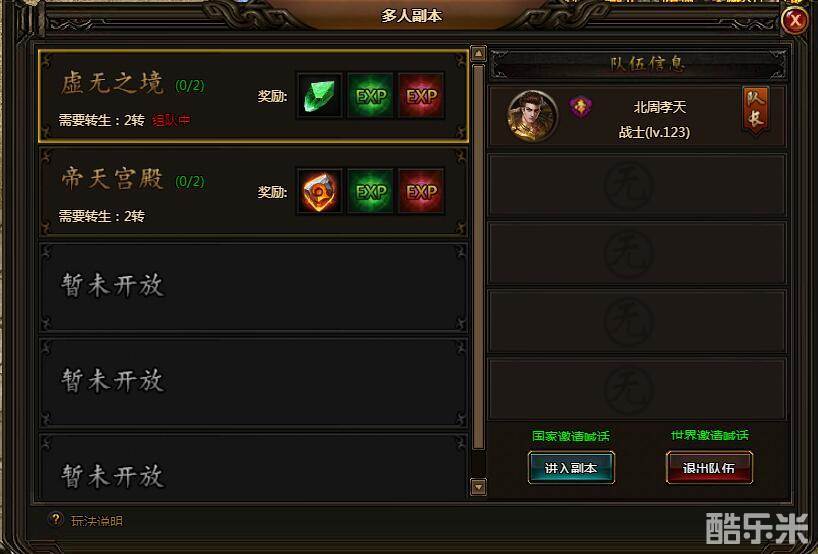Click red EXP reward in 虚无之境 row
The width and height of the screenshot is (818, 554).
coord(422,96)
